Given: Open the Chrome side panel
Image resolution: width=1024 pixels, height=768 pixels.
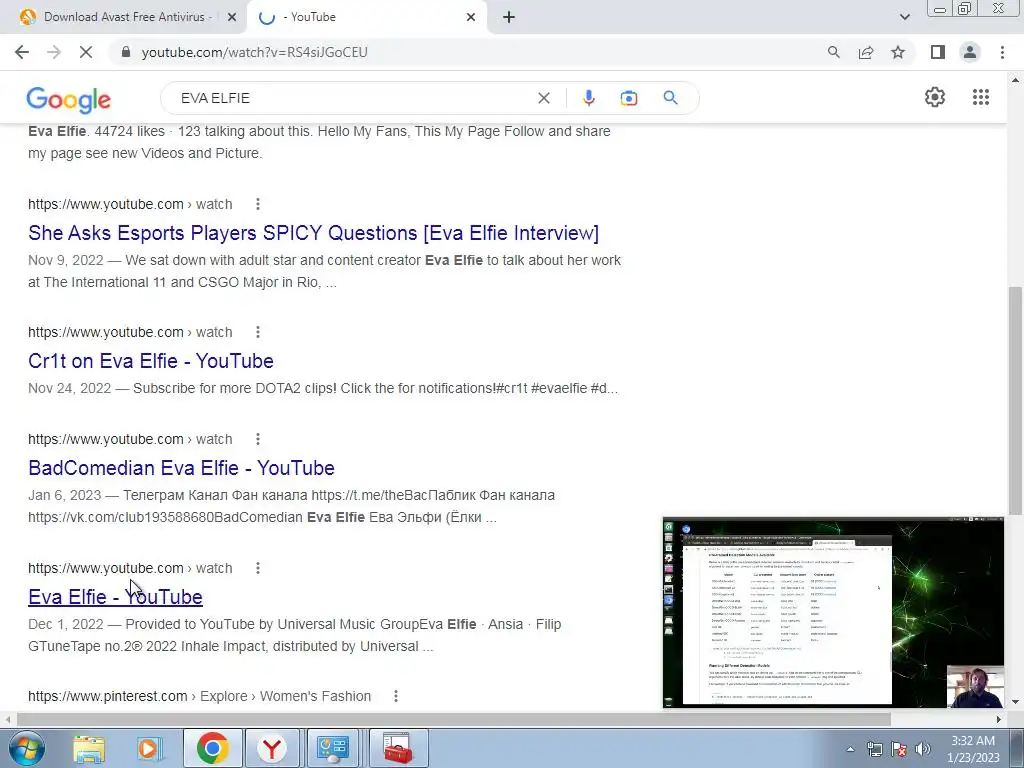Looking at the screenshot, I should 938,52.
